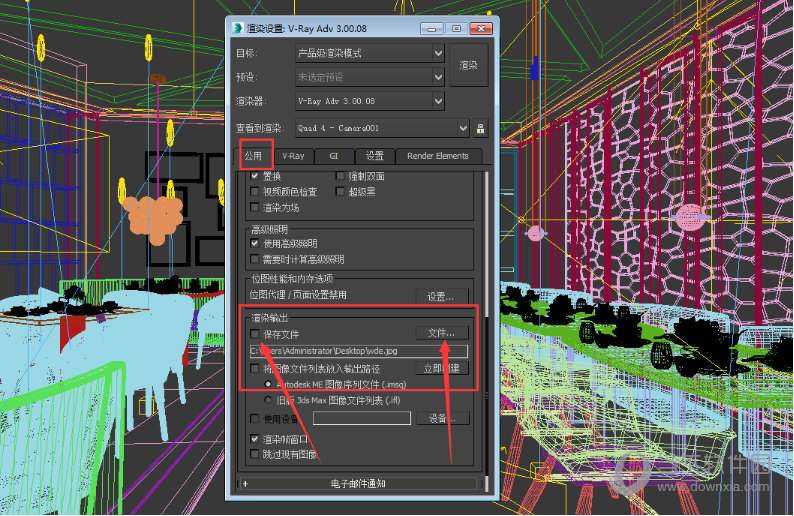The width and height of the screenshot is (794, 516).
Task: Toggle the 使用高级照明 checkbox
Action: tap(255, 244)
